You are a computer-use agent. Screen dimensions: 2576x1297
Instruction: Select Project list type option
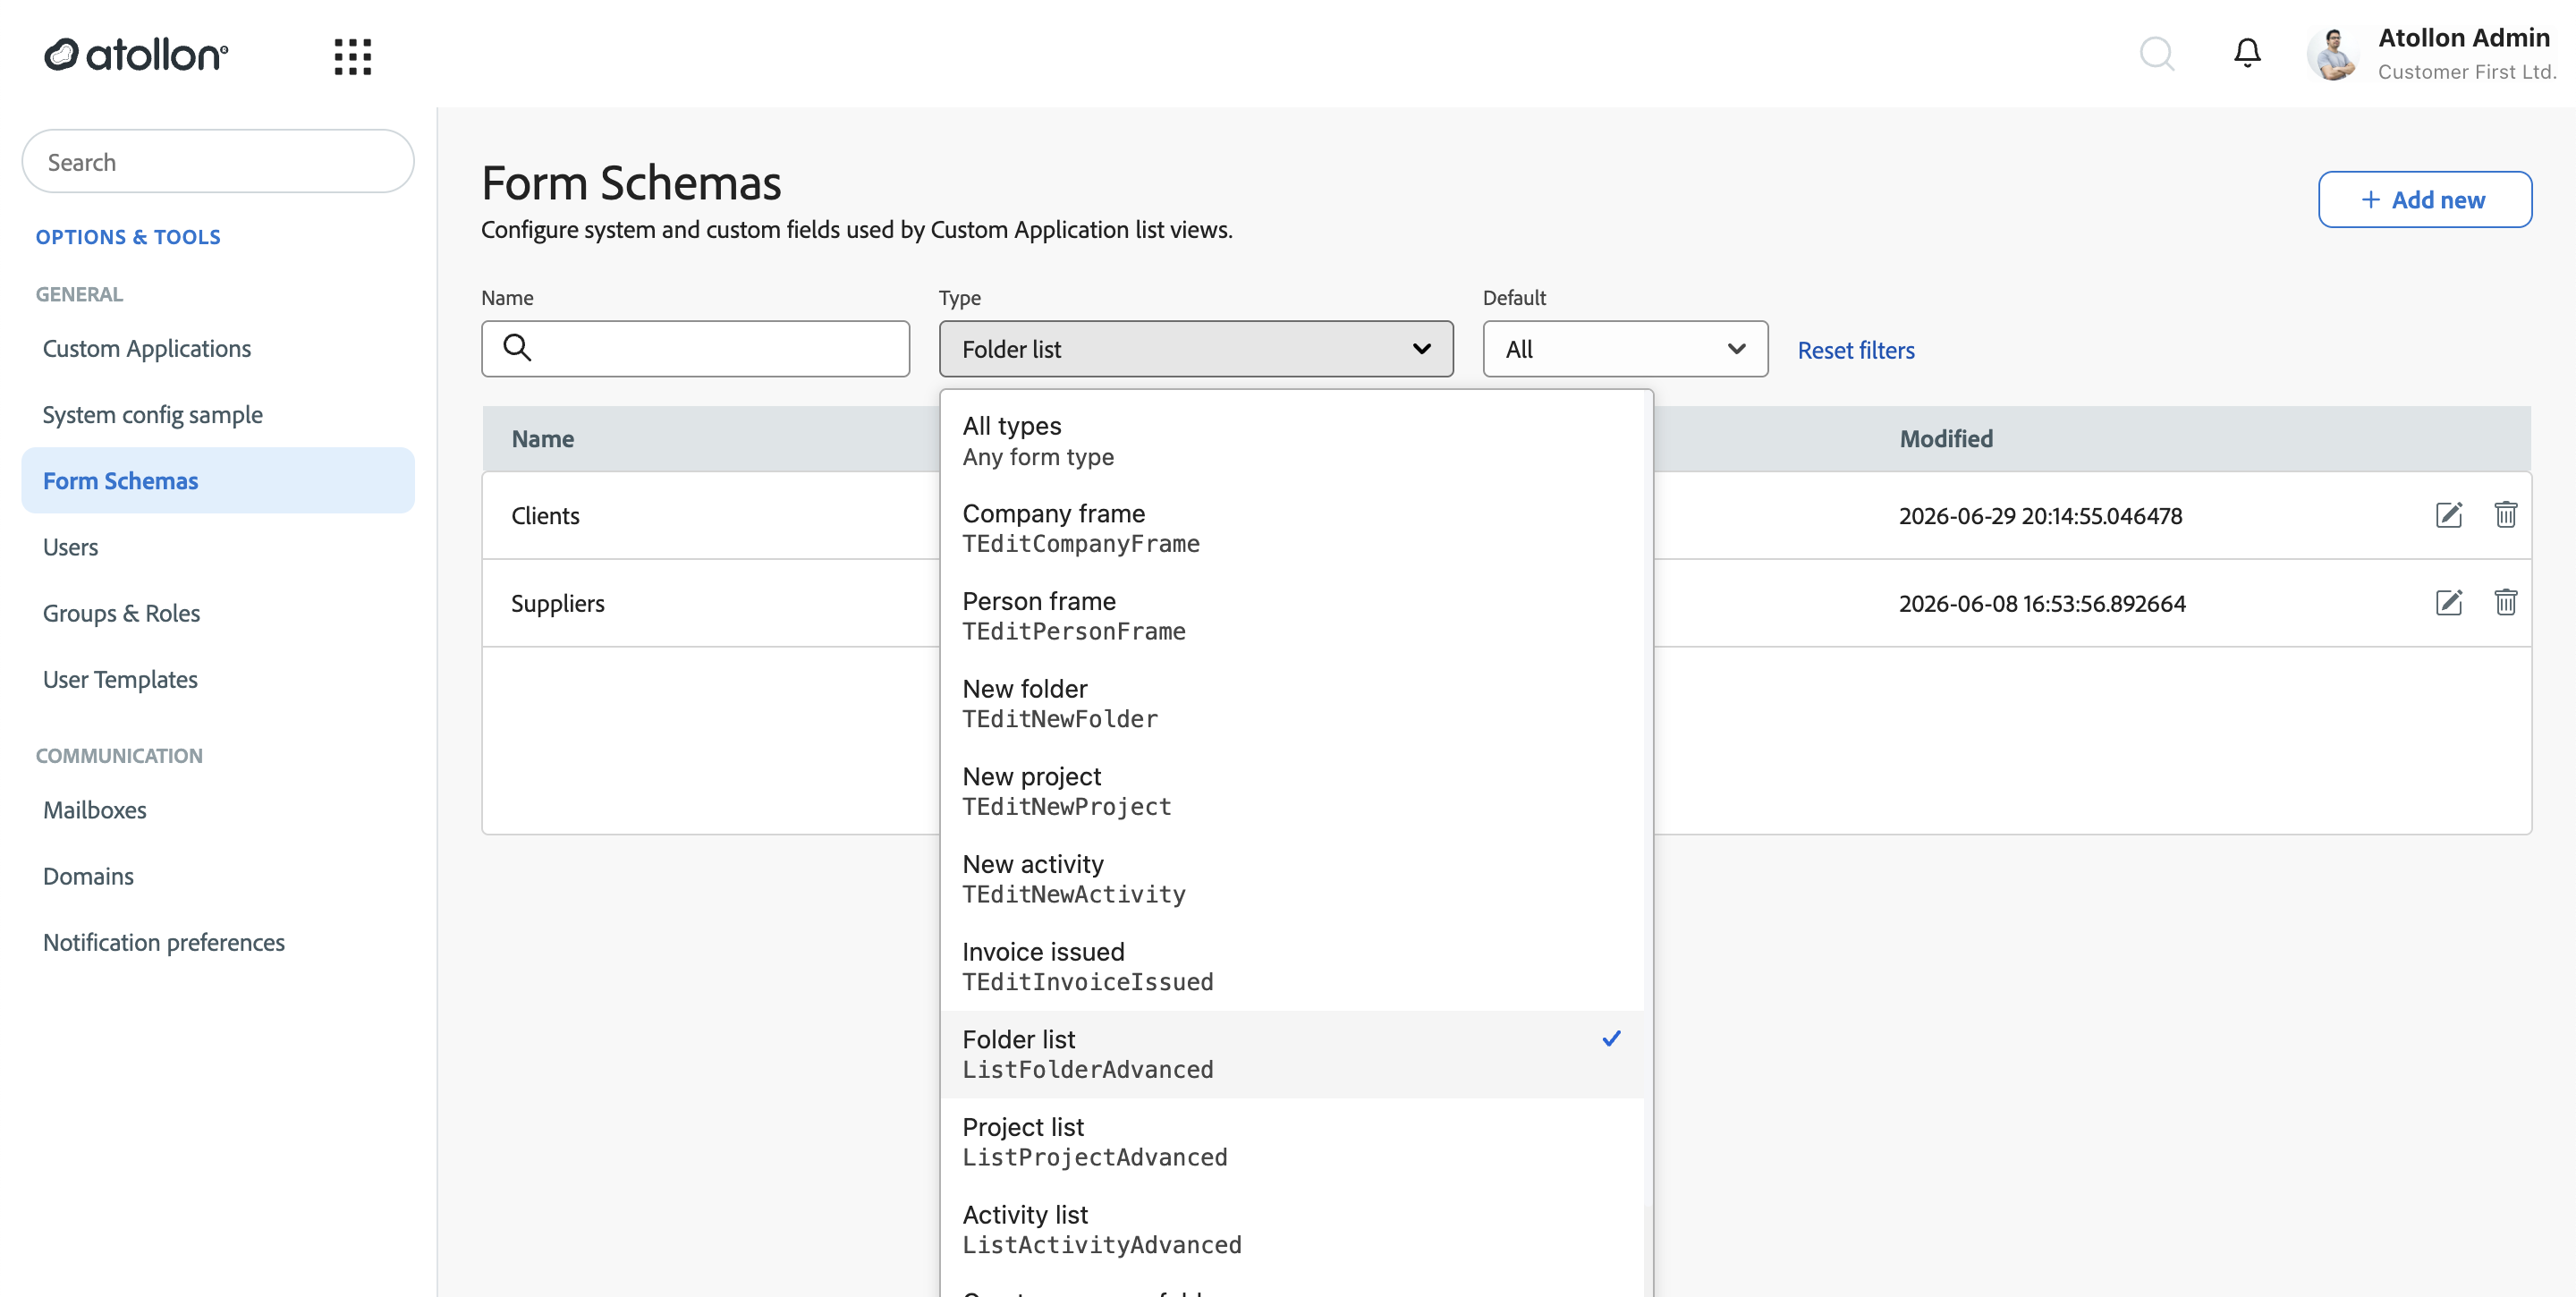pyautogui.click(x=1292, y=1142)
